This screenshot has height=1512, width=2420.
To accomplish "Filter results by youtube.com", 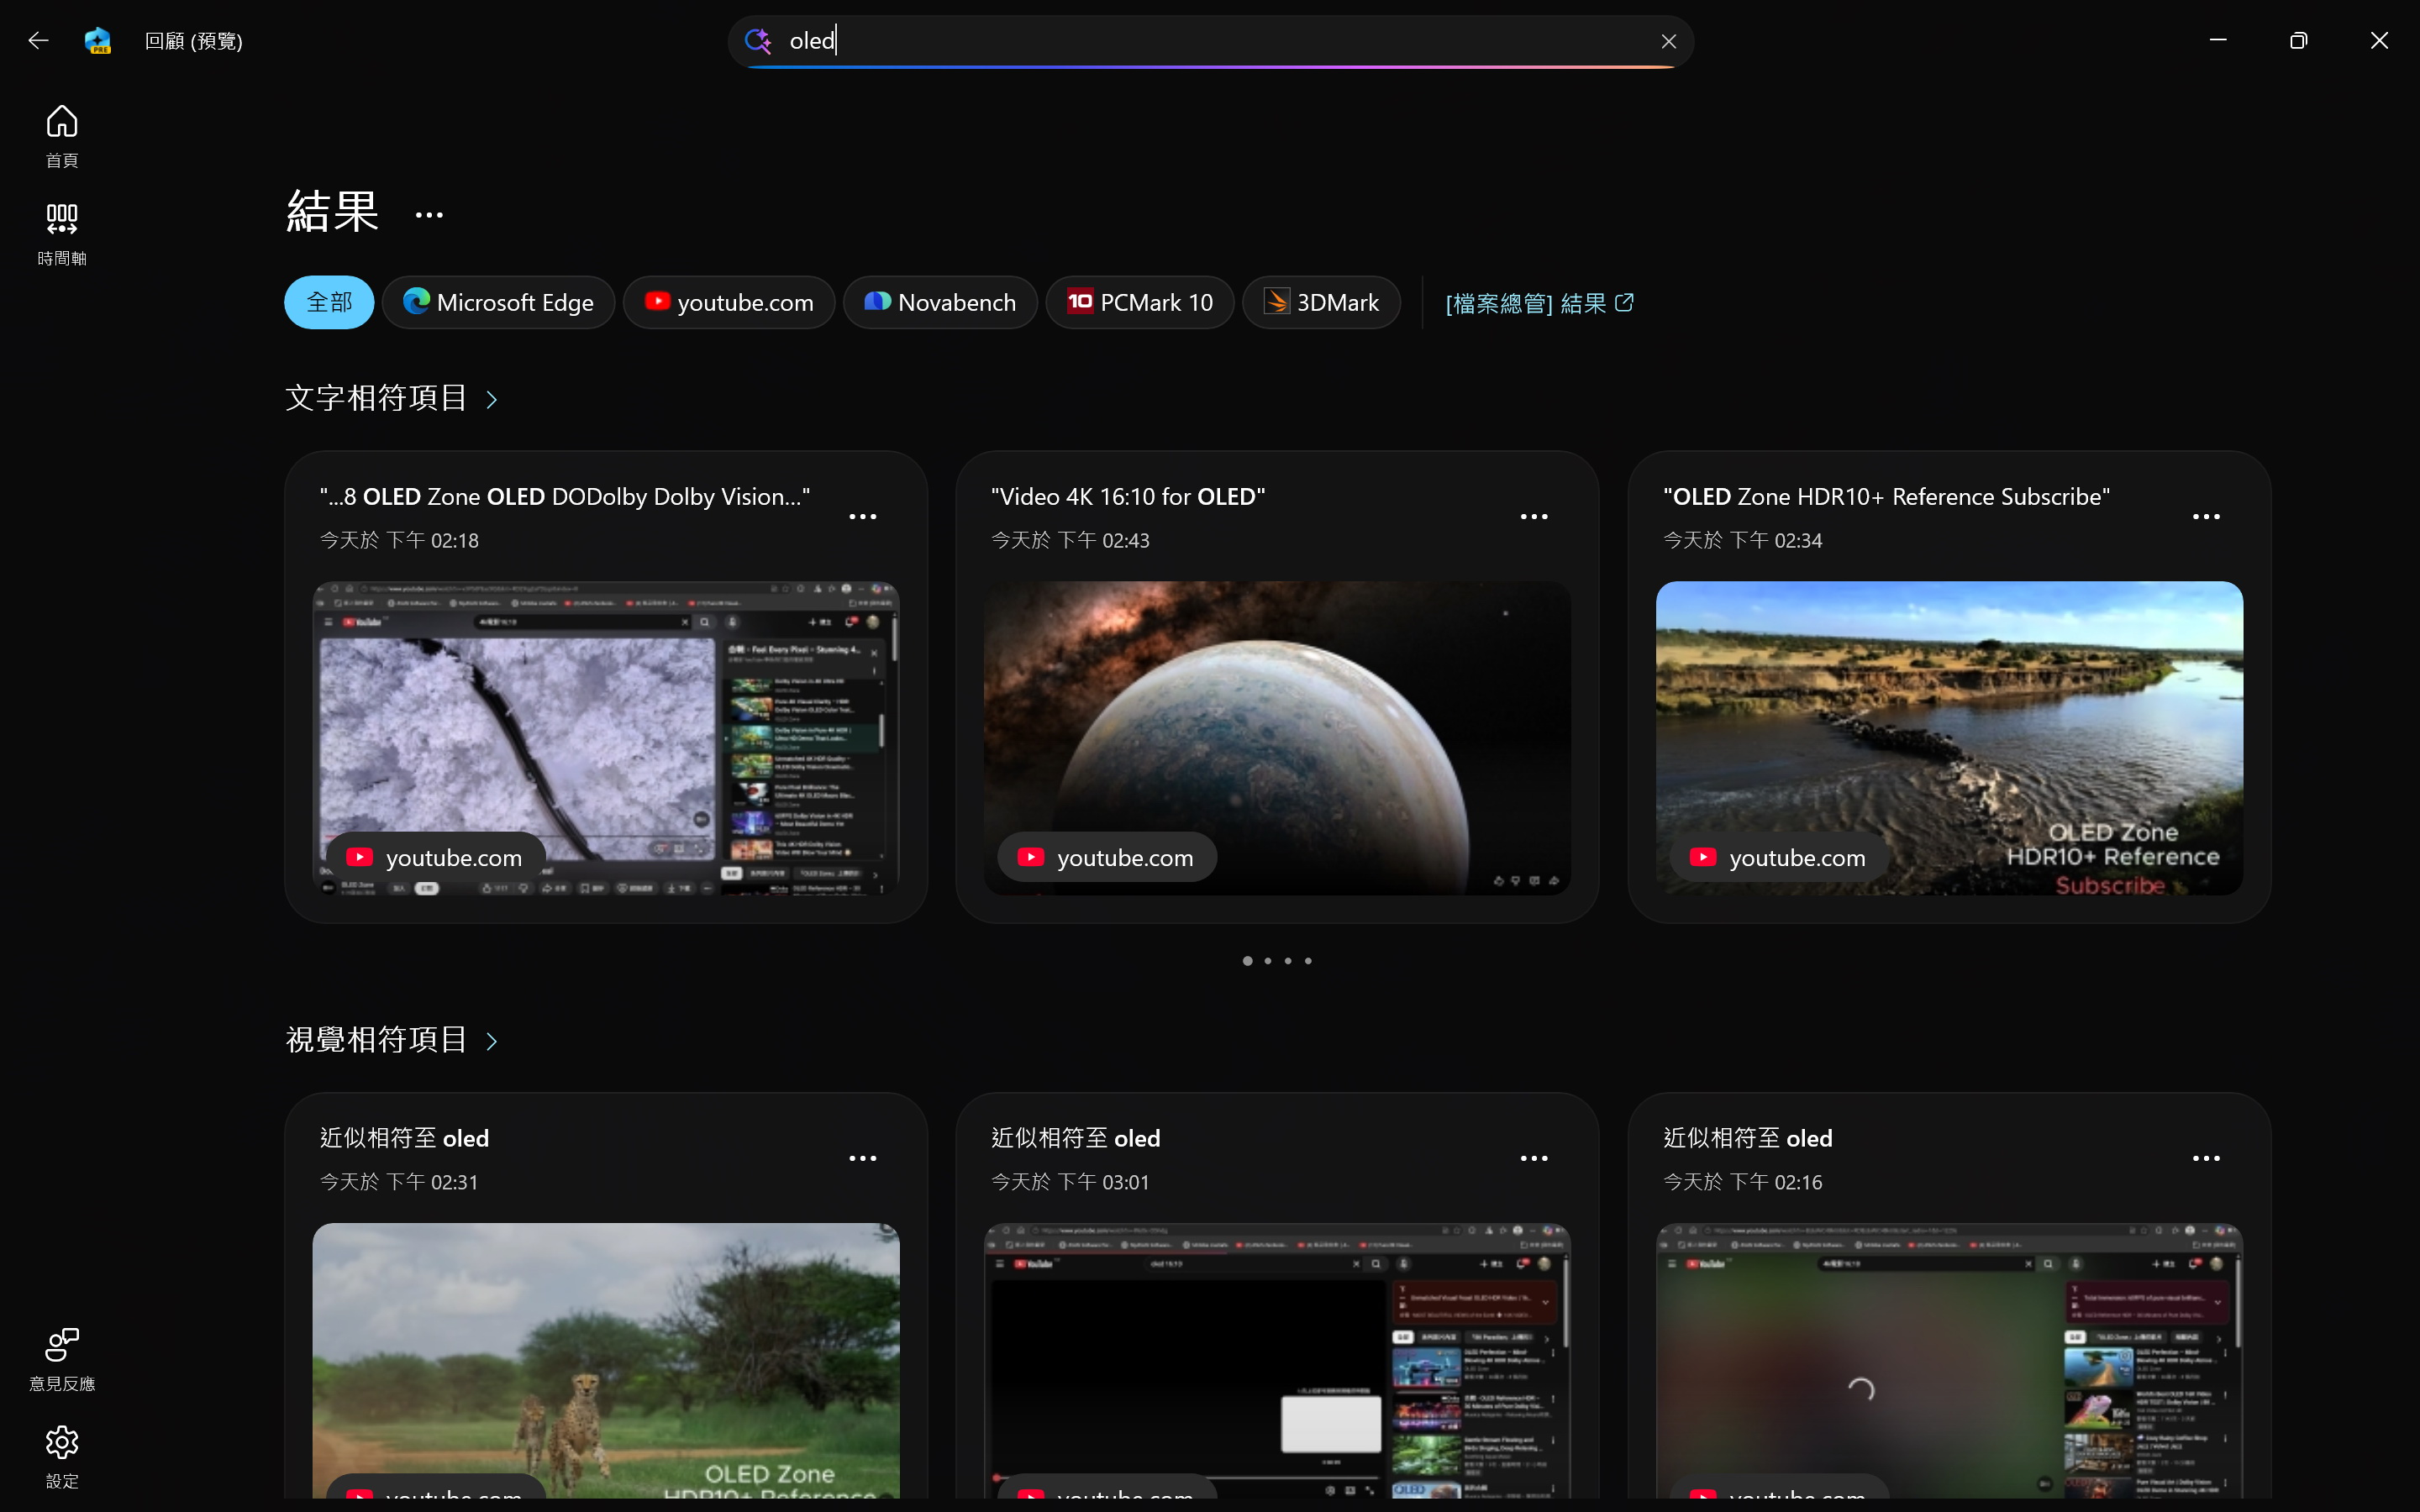I will (x=729, y=302).
